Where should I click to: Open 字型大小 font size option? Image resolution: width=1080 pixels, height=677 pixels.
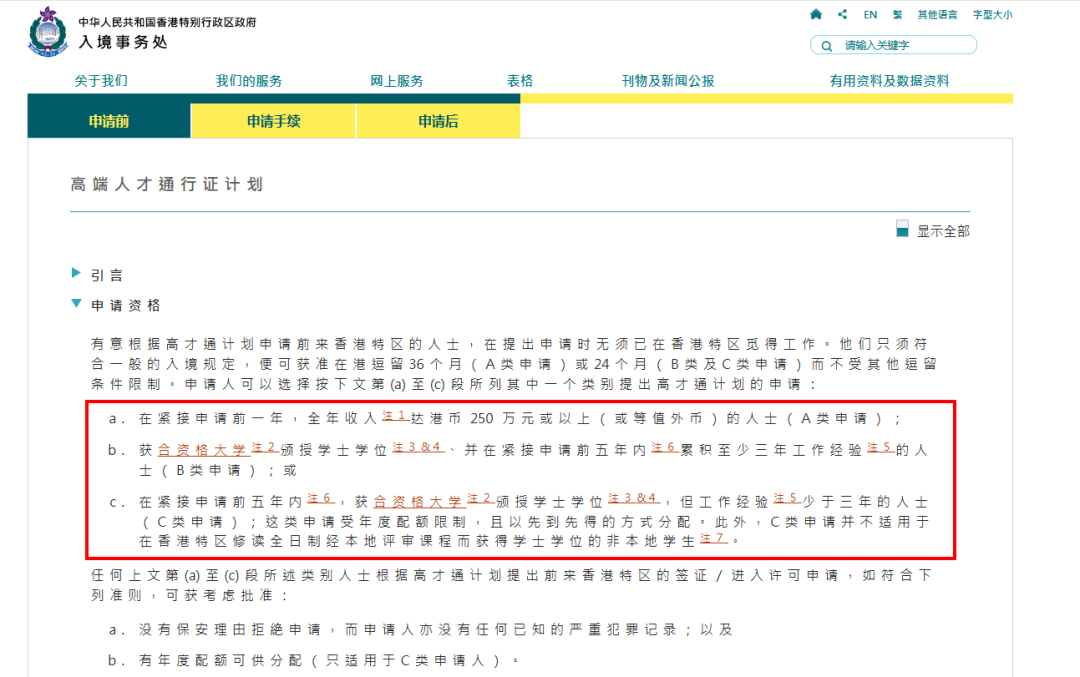[x=991, y=14]
